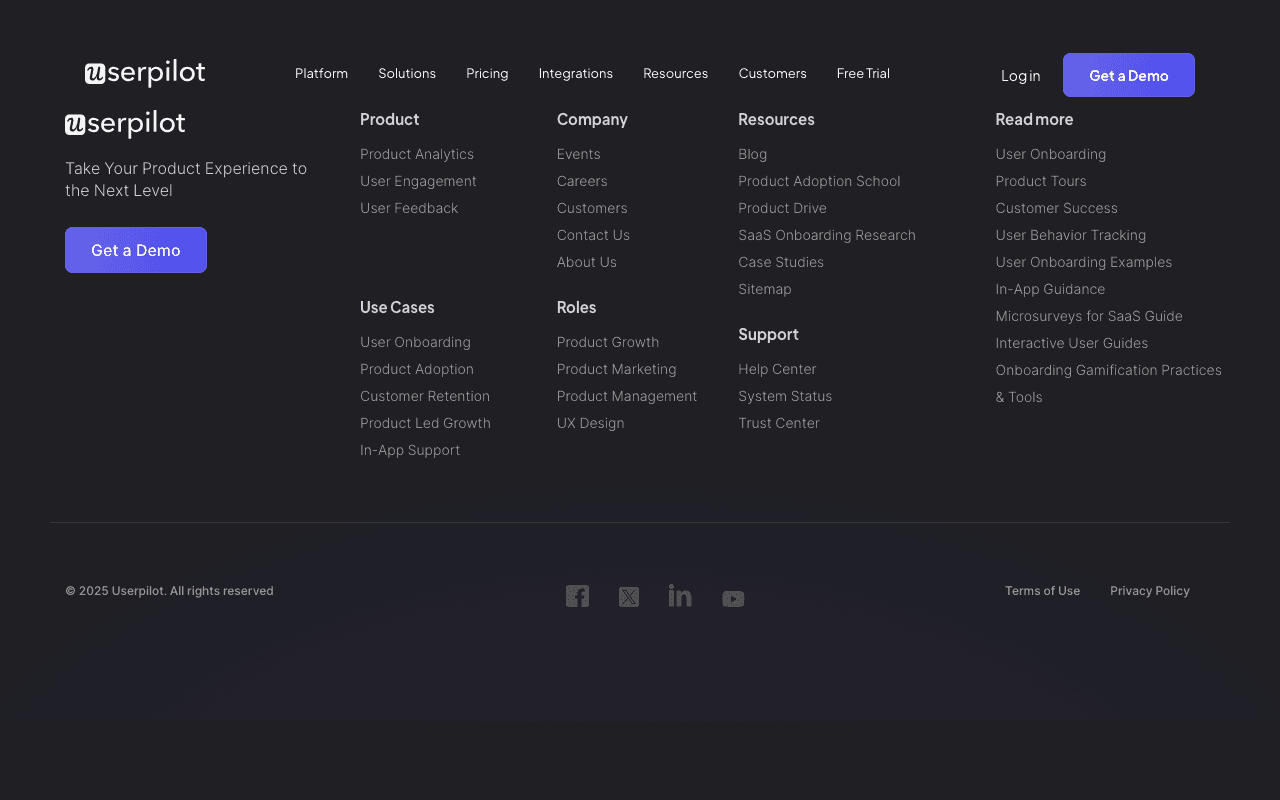Open the Resources navigation dropdown
This screenshot has height=800, width=1280.
point(675,73)
